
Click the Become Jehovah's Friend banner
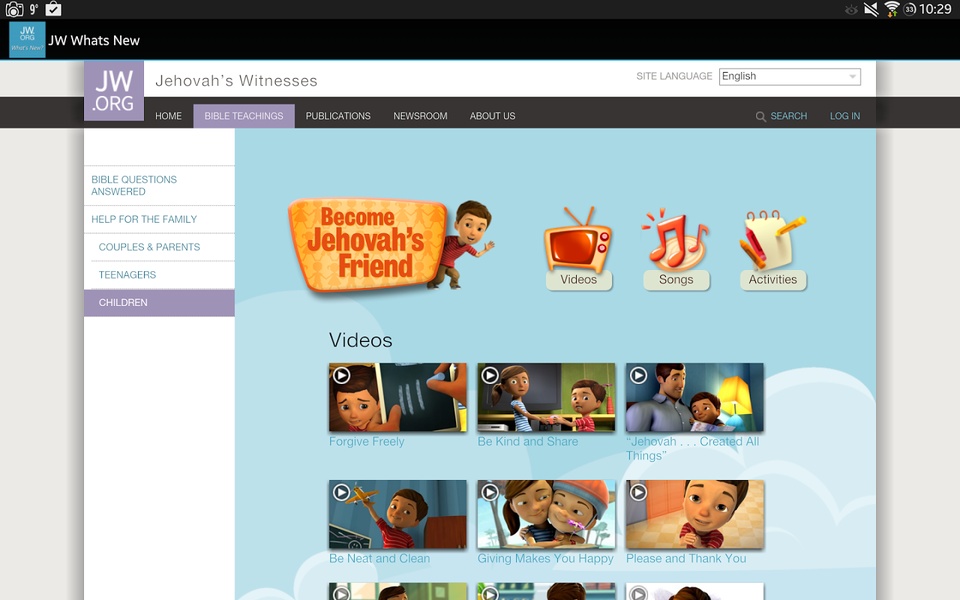pos(391,245)
